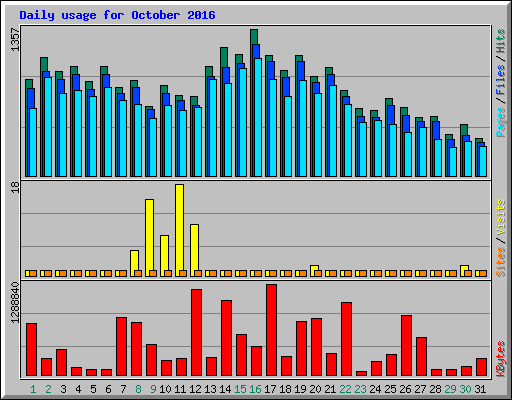Screen dimensions: 512x400
Task: Click the green Hits legend label
Action: coord(501,41)
